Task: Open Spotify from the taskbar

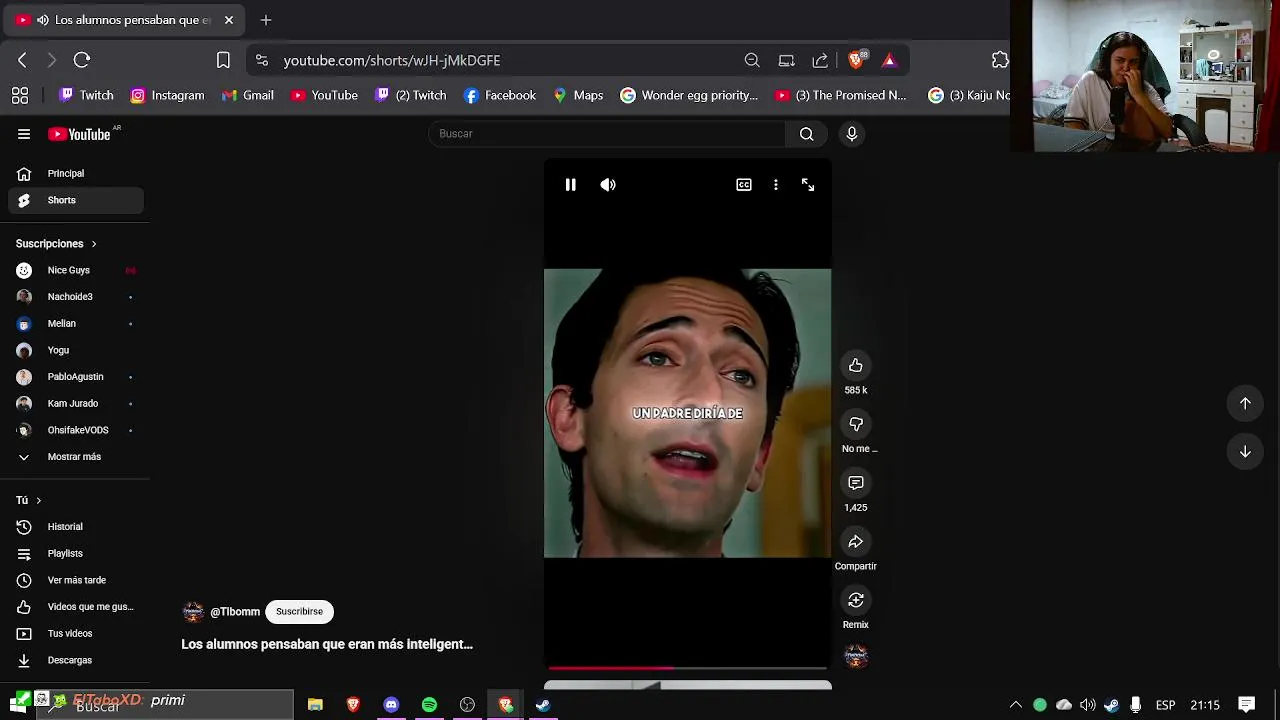Action: [429, 705]
